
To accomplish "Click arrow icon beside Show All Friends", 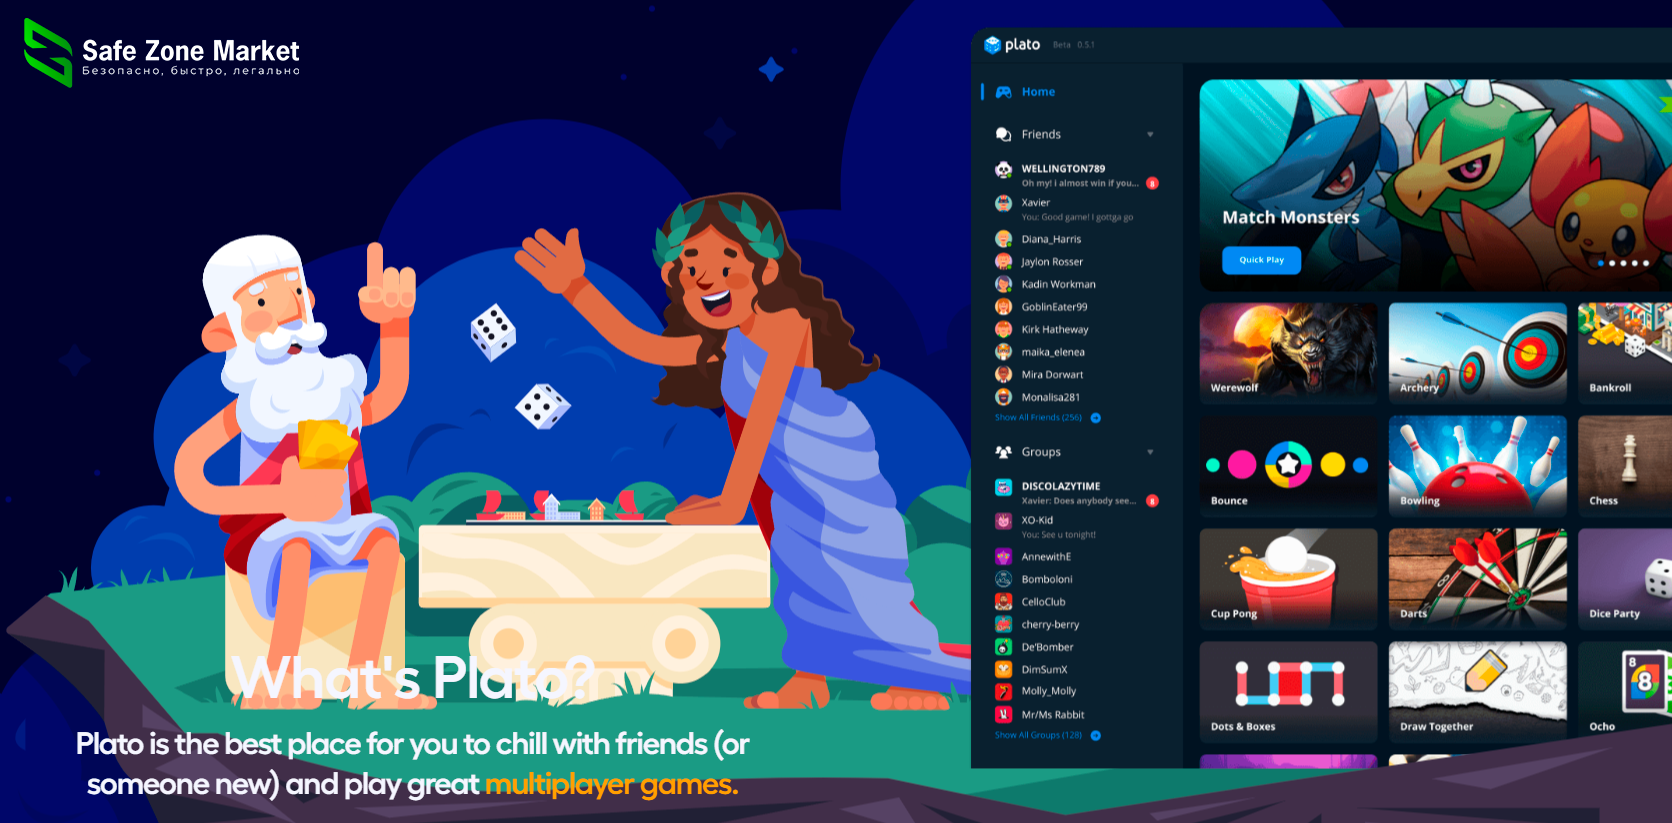I will [1096, 418].
